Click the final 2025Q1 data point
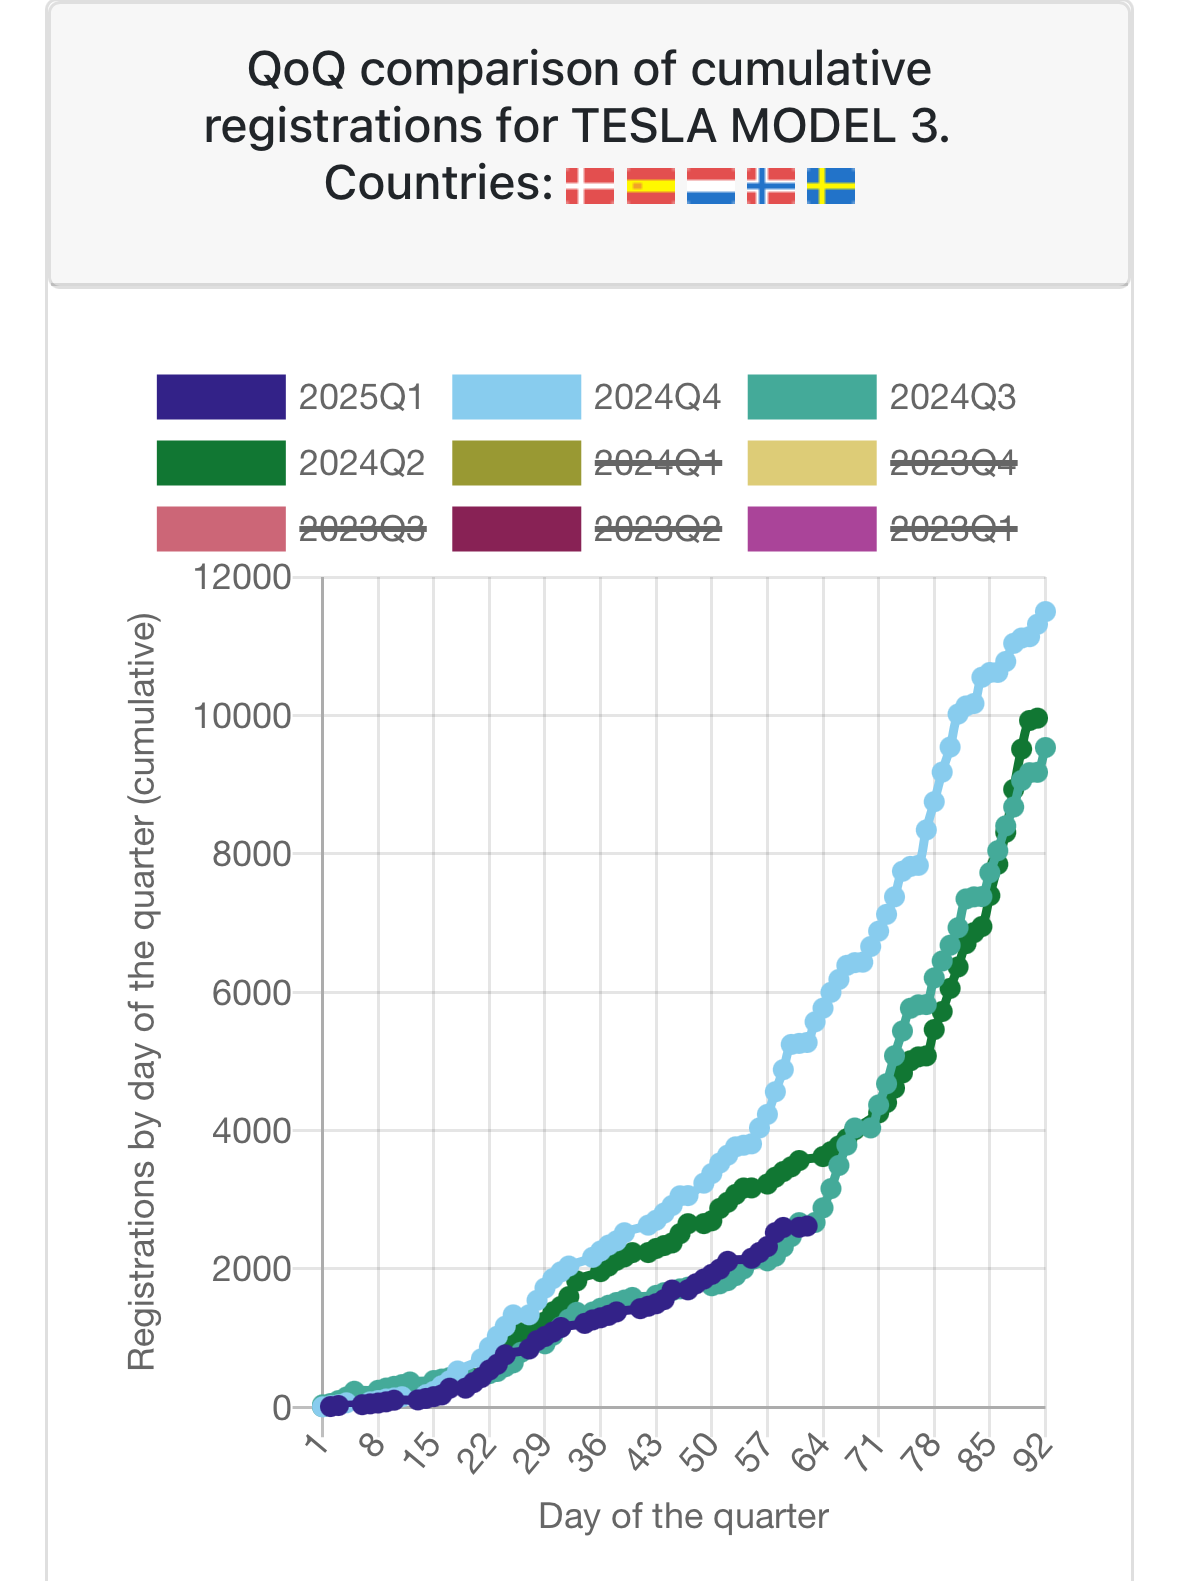The height and width of the screenshot is (1581, 1179). click(808, 1225)
